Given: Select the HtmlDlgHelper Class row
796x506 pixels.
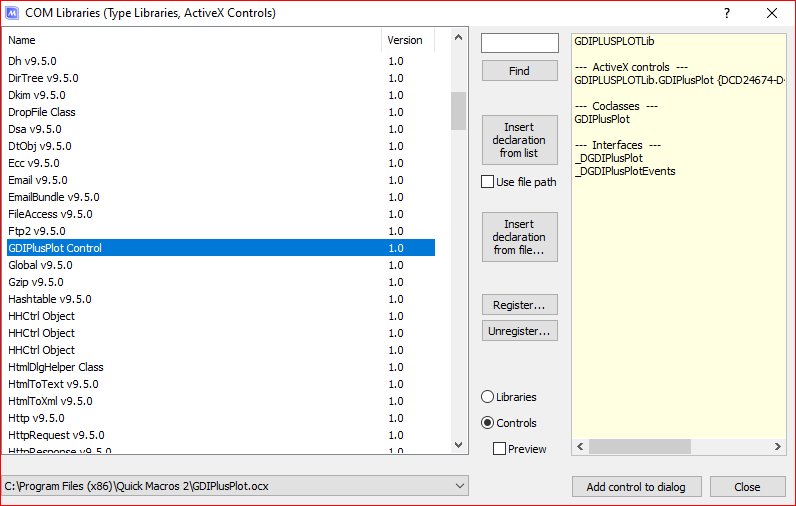Looking at the screenshot, I should click(221, 367).
